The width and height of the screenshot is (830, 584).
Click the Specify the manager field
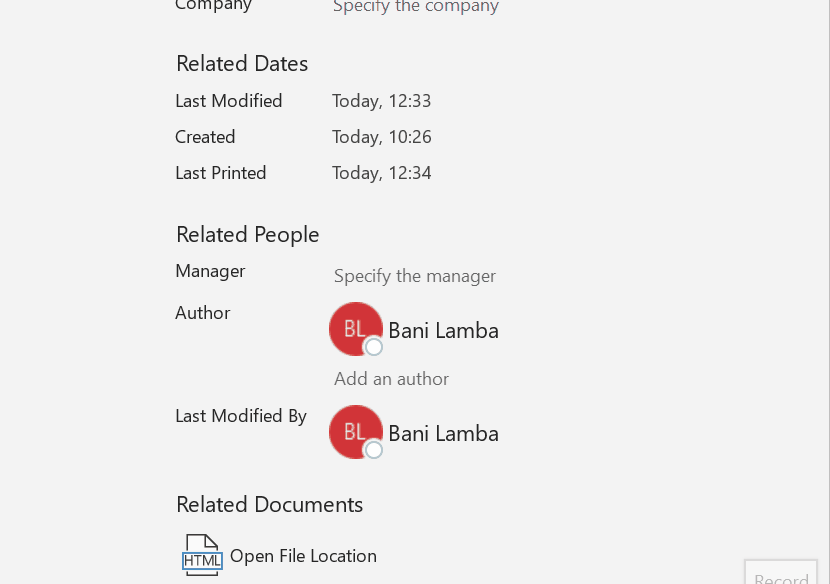tap(414, 276)
